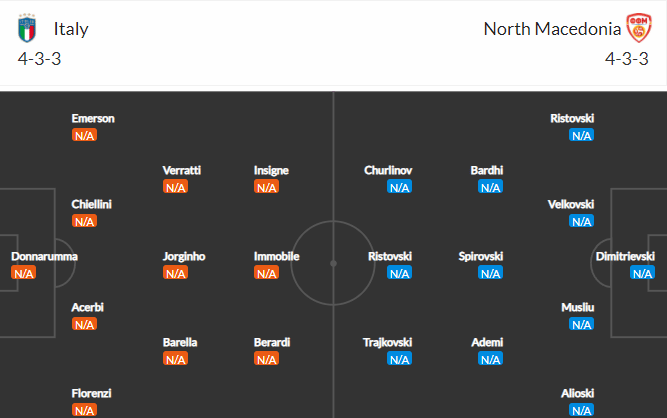The width and height of the screenshot is (667, 418).
Task: Open the Italy team name link
Action: [x=71, y=29]
